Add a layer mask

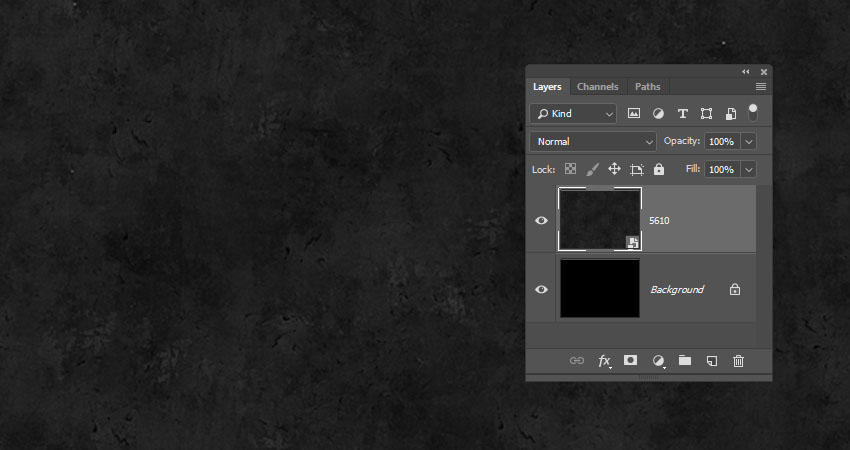(631, 360)
